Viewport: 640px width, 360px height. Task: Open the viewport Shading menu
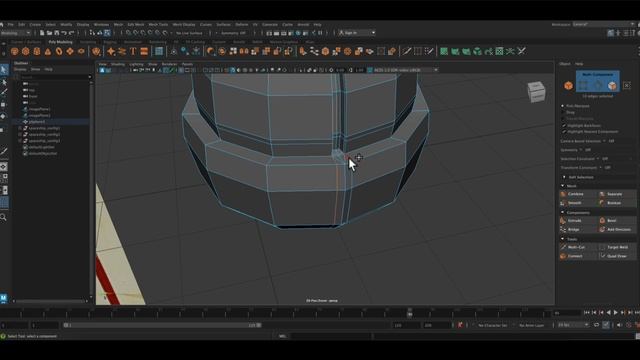pyautogui.click(x=118, y=64)
